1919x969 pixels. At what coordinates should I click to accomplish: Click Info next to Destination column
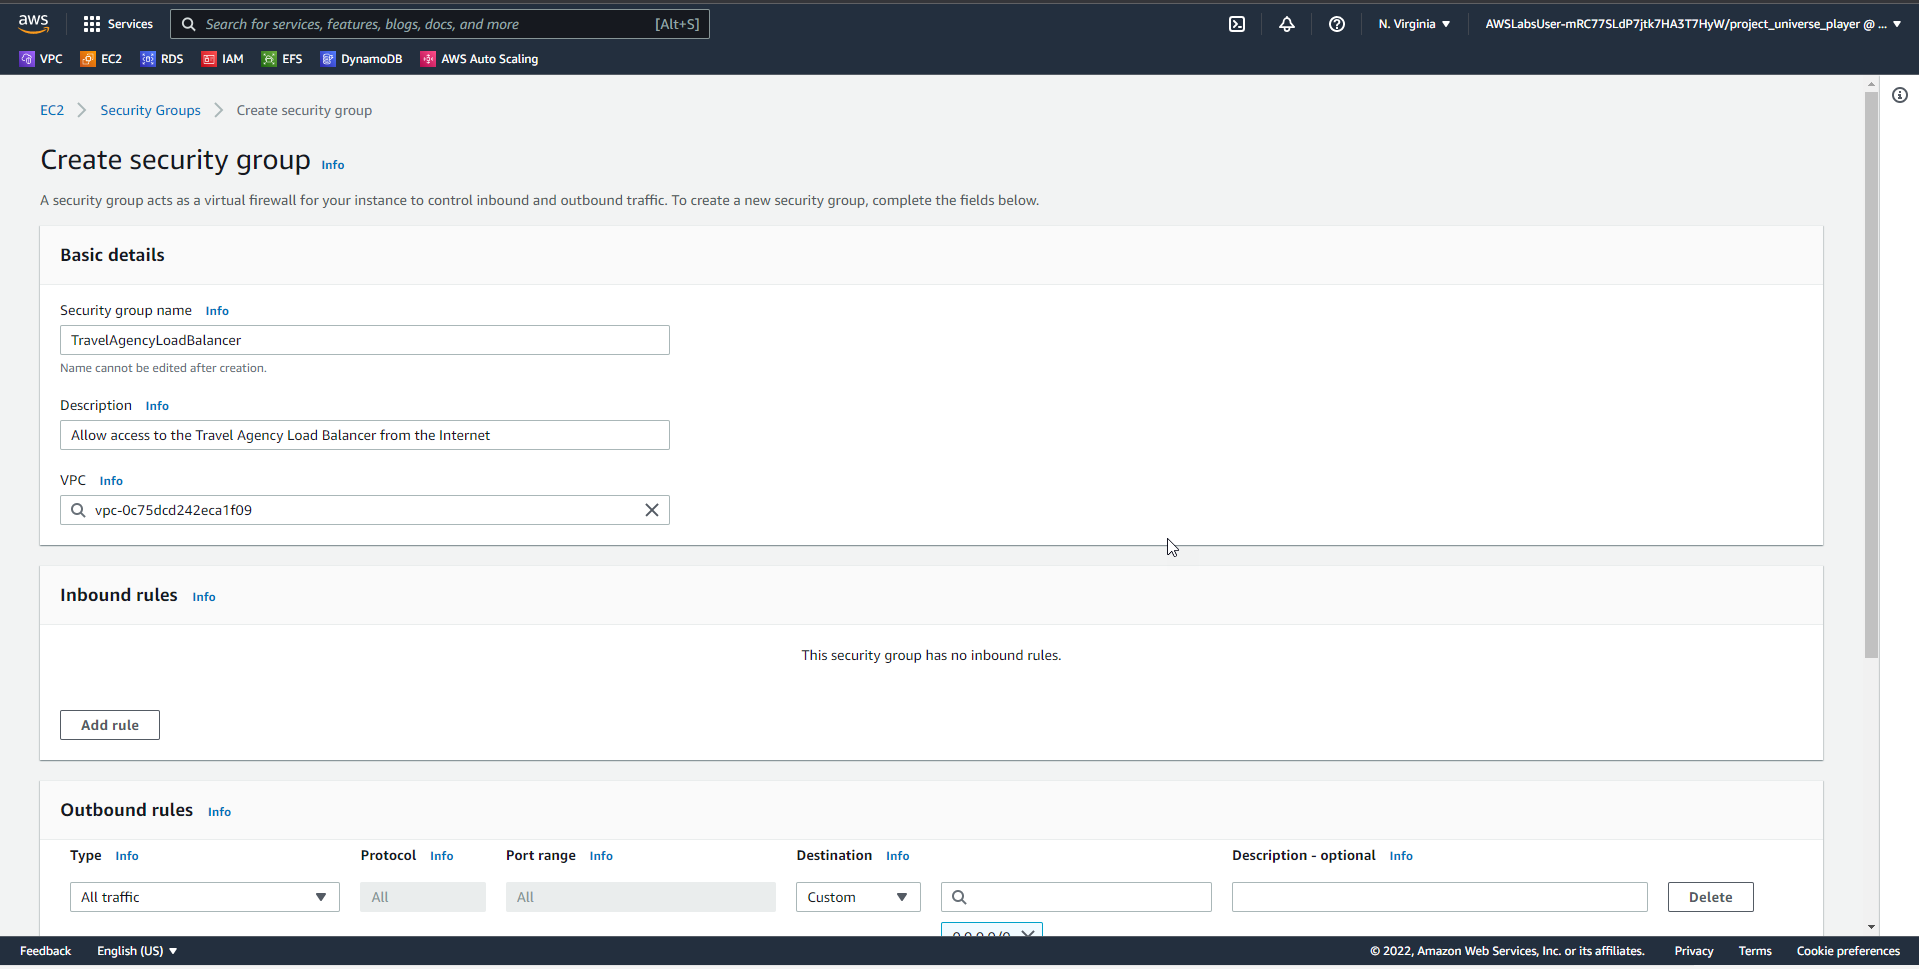pos(898,856)
